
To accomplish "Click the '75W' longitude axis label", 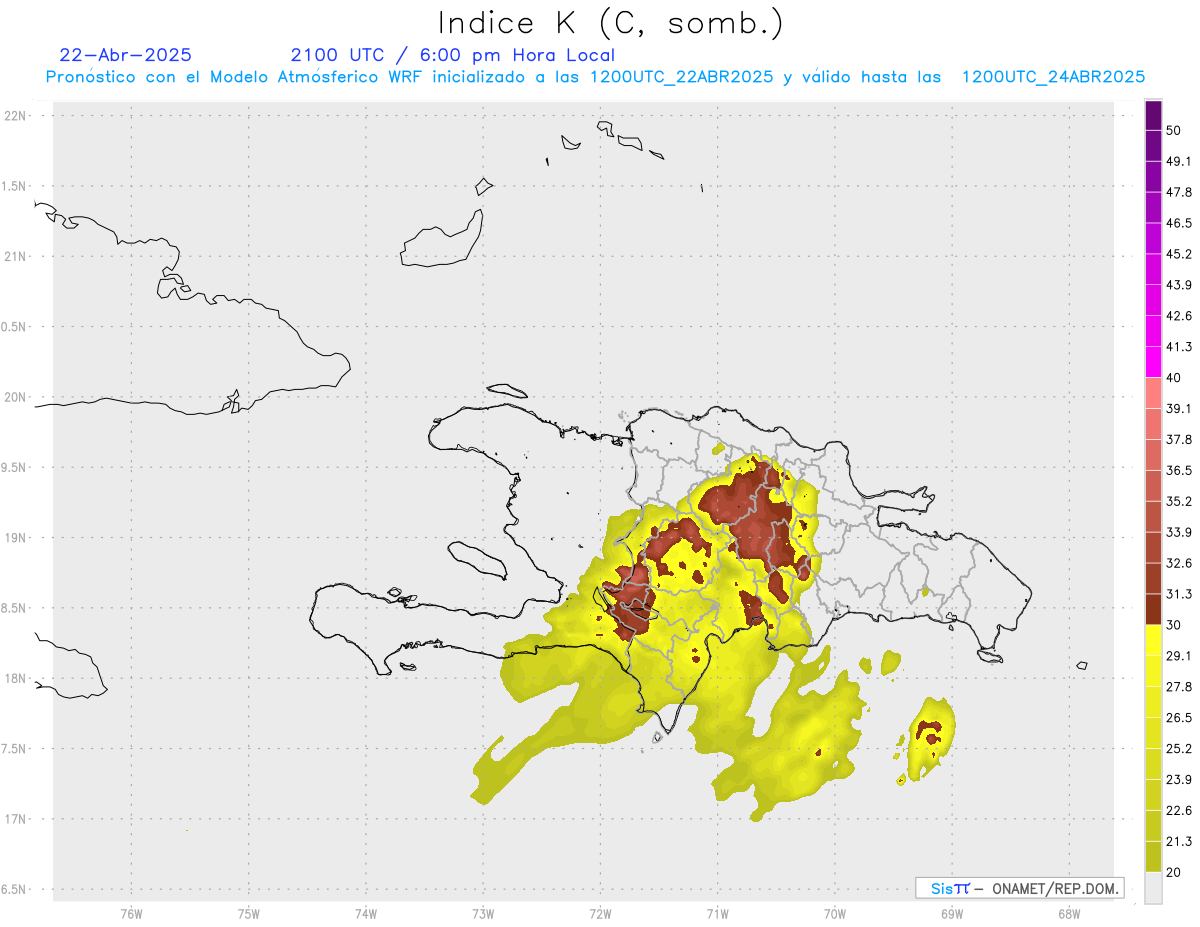I will click(x=248, y=914).
